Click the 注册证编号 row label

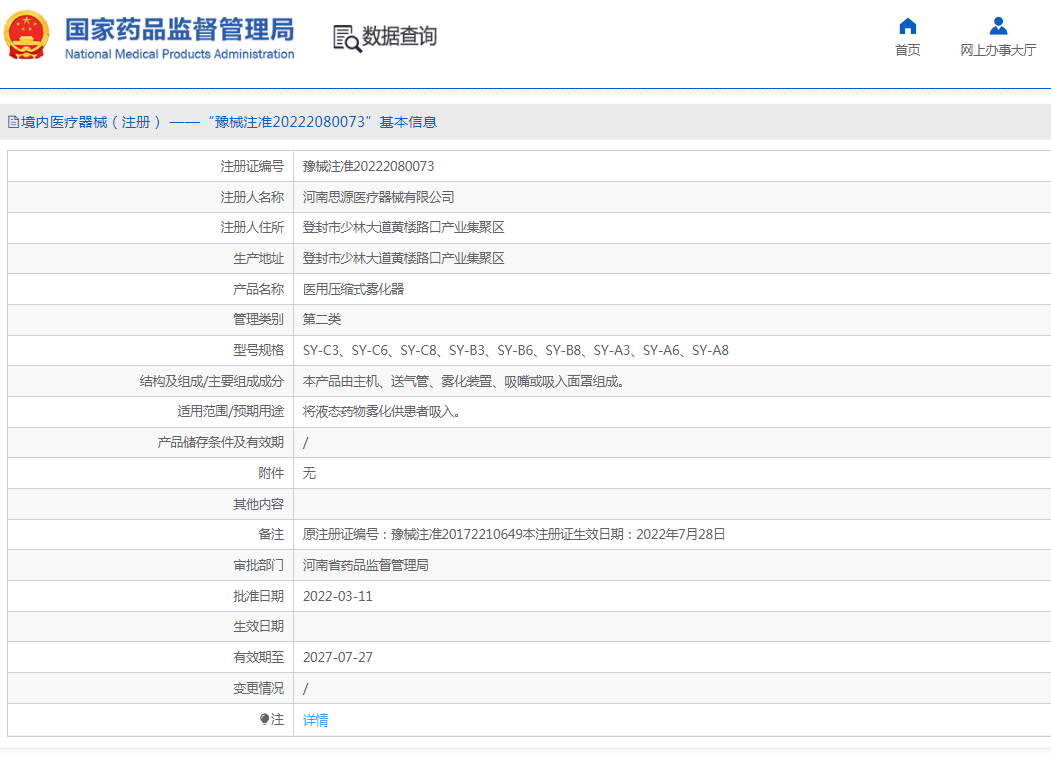click(x=252, y=166)
